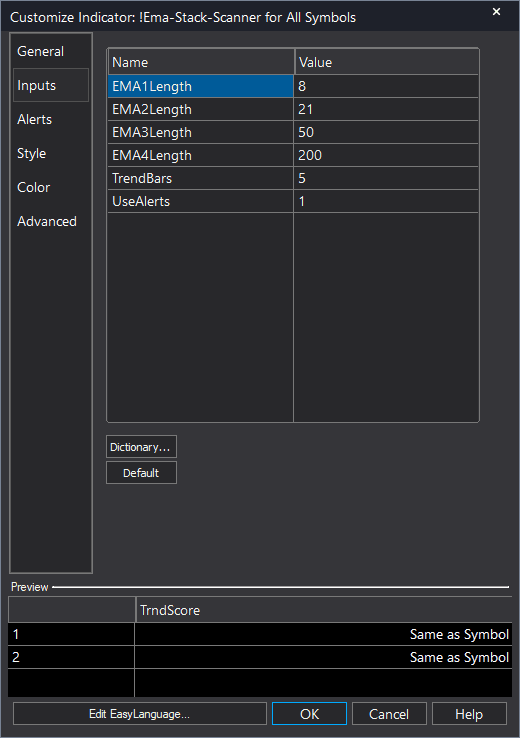Screen dimensions: 520x738
Task: Edit the EMA2Length value 21
Action: tap(386, 109)
